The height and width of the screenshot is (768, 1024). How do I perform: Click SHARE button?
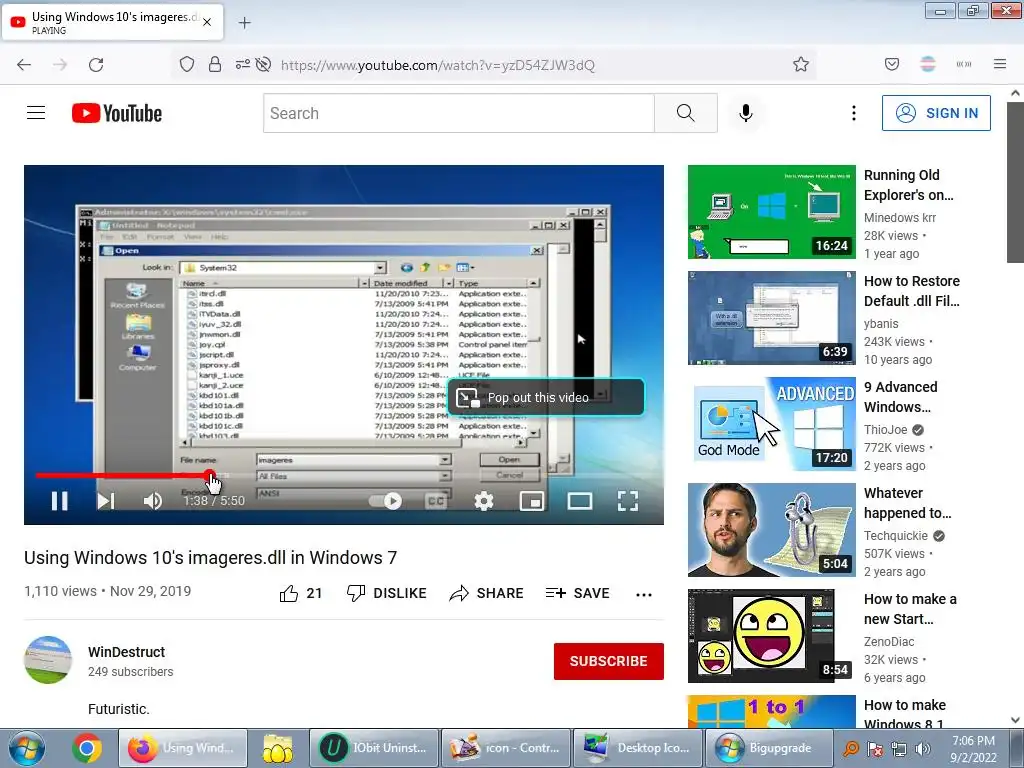(x=487, y=593)
